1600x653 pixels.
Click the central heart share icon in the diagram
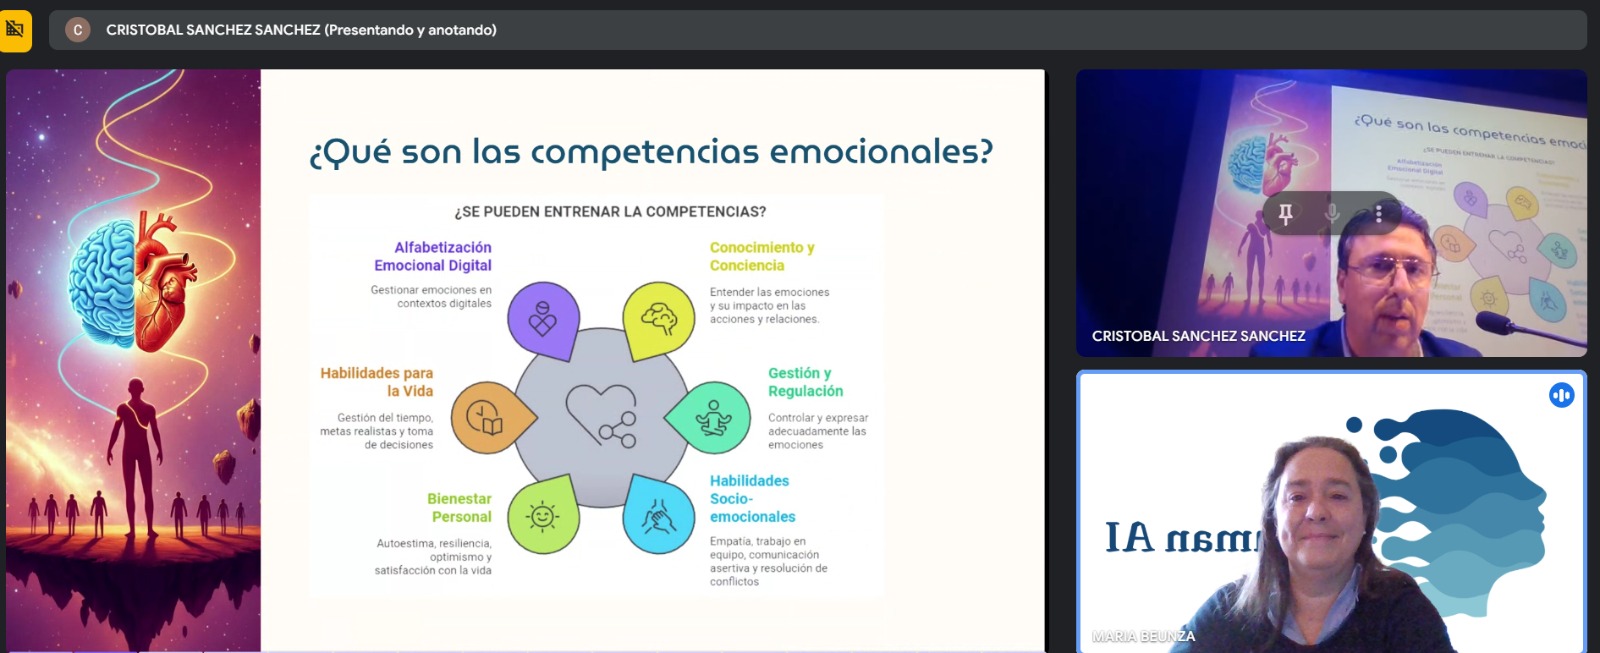pos(601,416)
